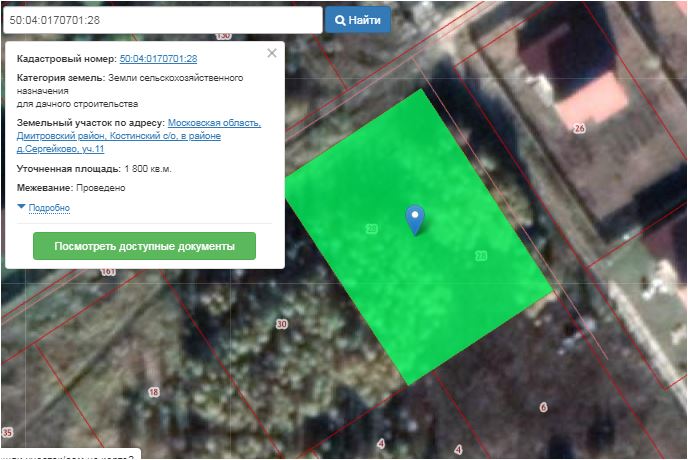Click label 28 right of map pin

click(x=480, y=256)
